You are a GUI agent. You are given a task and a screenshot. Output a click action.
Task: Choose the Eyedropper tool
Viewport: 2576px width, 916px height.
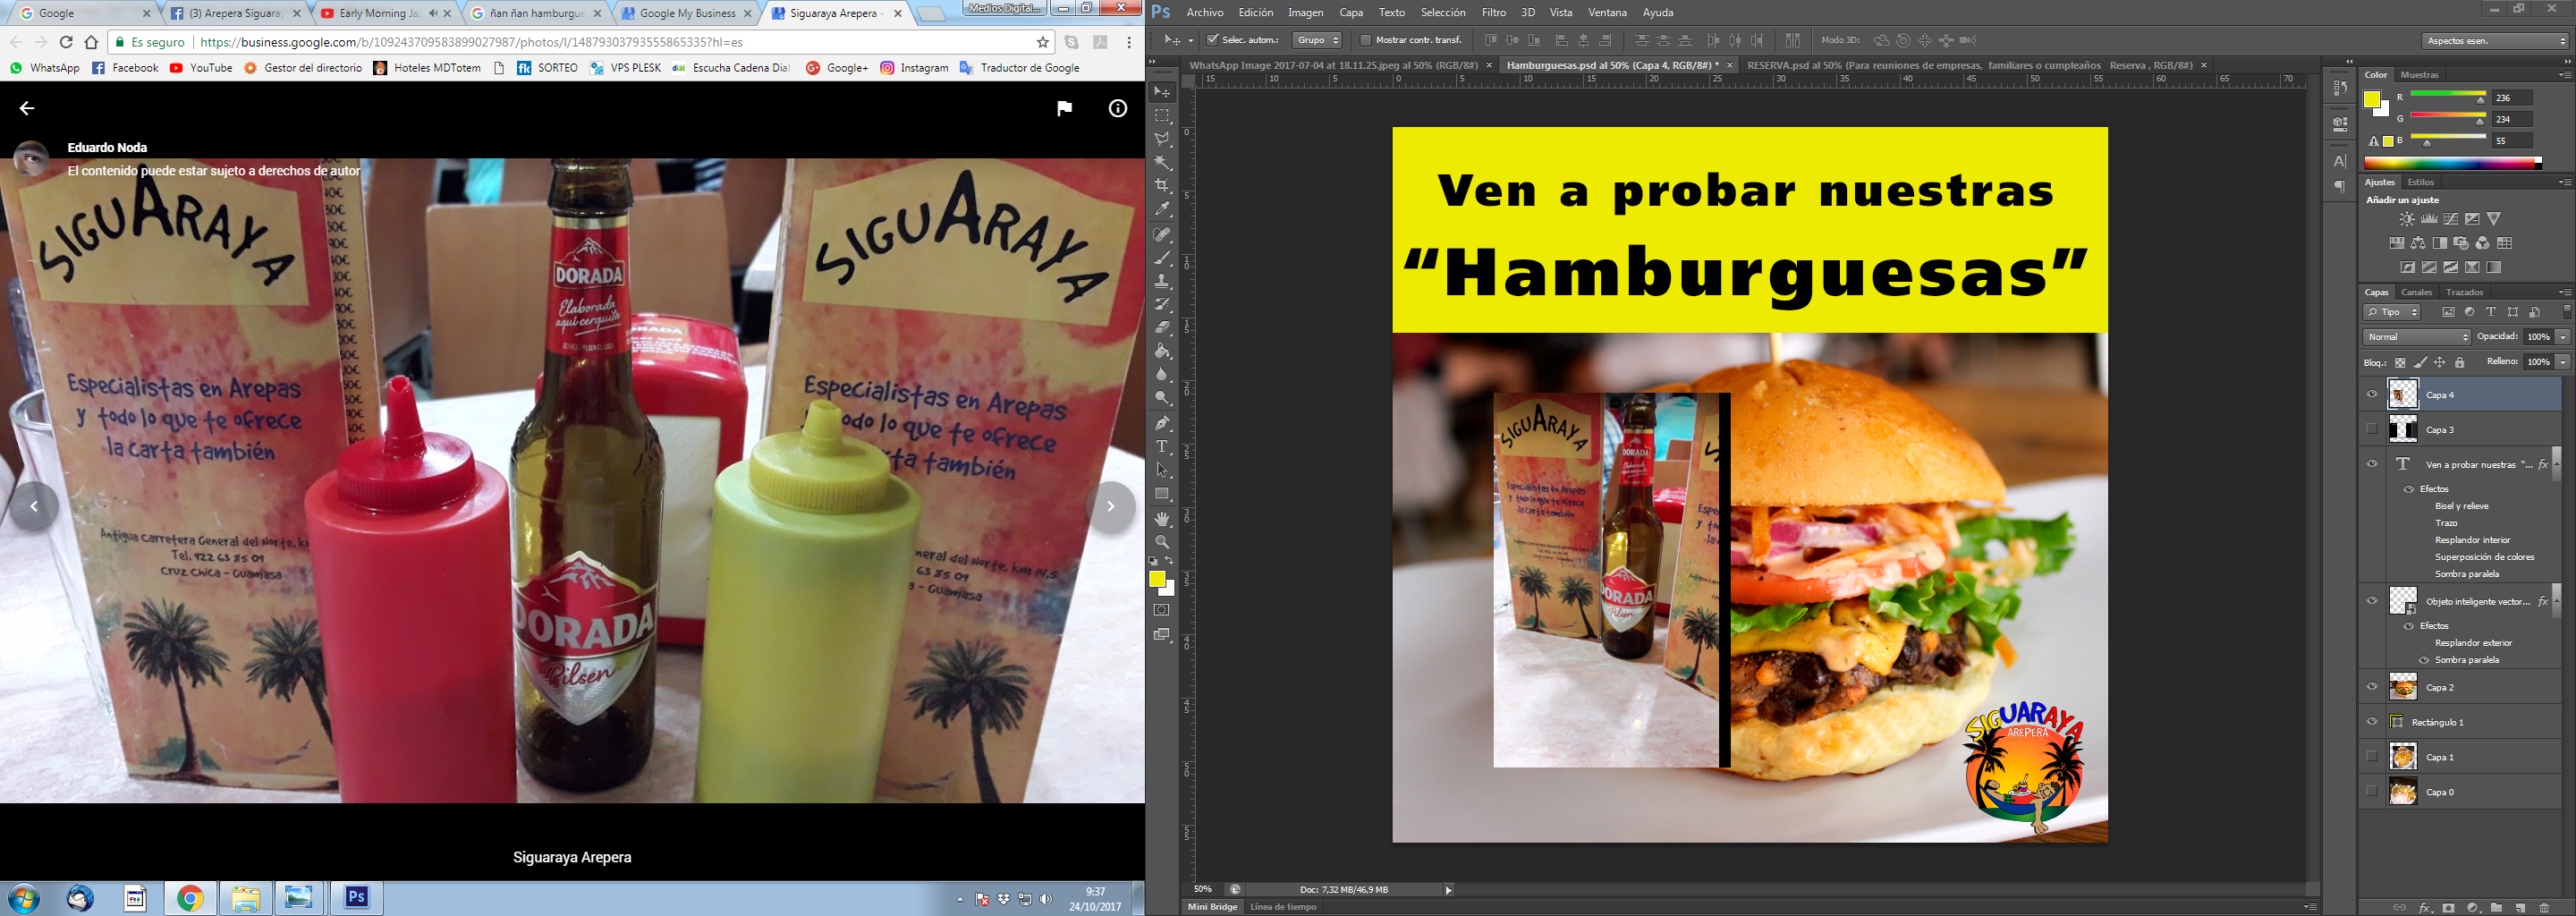coord(1162,210)
